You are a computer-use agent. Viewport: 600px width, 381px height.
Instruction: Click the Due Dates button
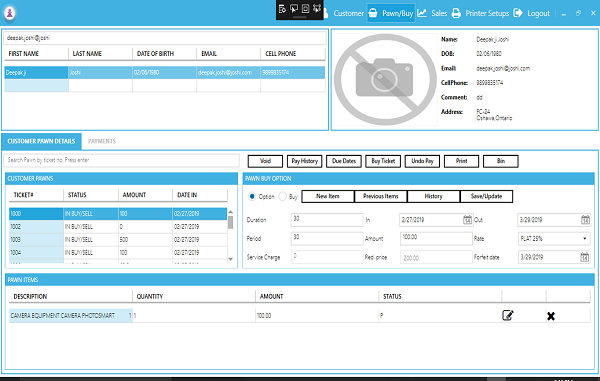tap(344, 161)
